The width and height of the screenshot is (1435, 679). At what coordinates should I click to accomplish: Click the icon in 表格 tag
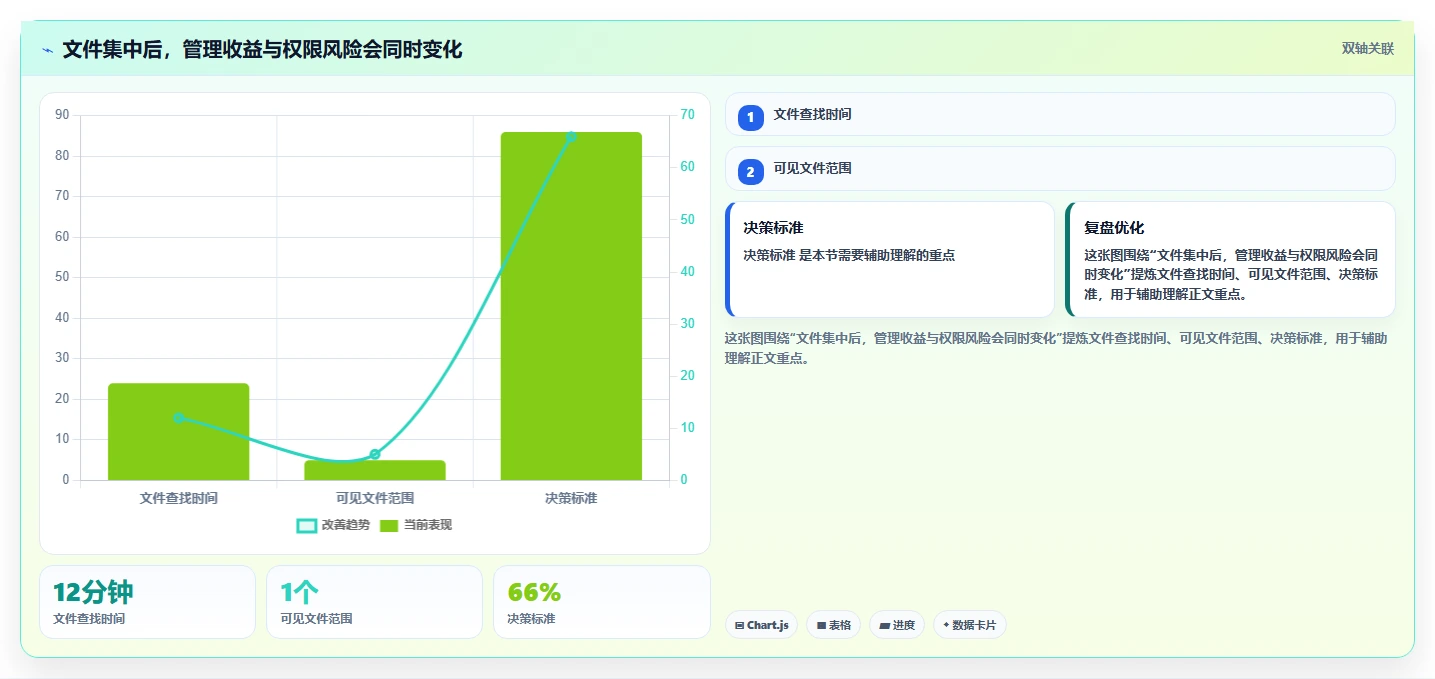point(821,625)
